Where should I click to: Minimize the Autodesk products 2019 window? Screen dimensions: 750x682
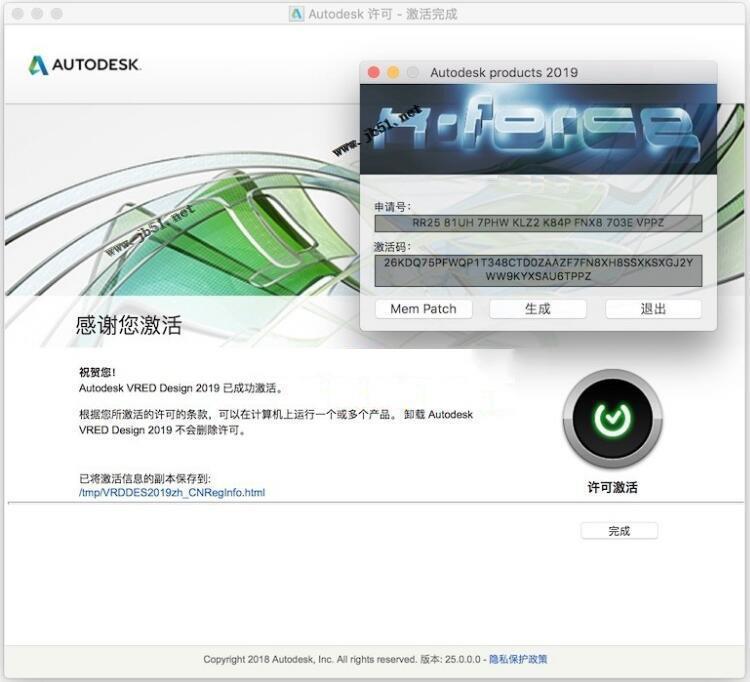click(x=393, y=73)
